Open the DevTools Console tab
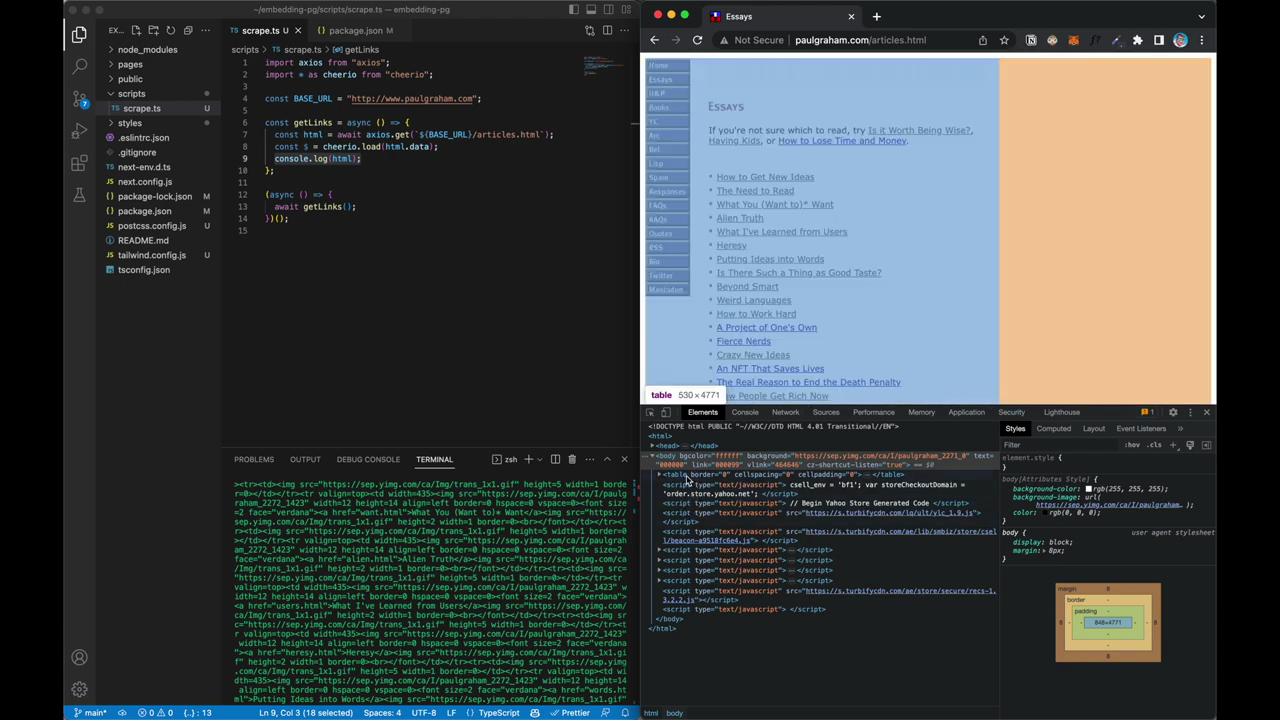 (x=745, y=412)
